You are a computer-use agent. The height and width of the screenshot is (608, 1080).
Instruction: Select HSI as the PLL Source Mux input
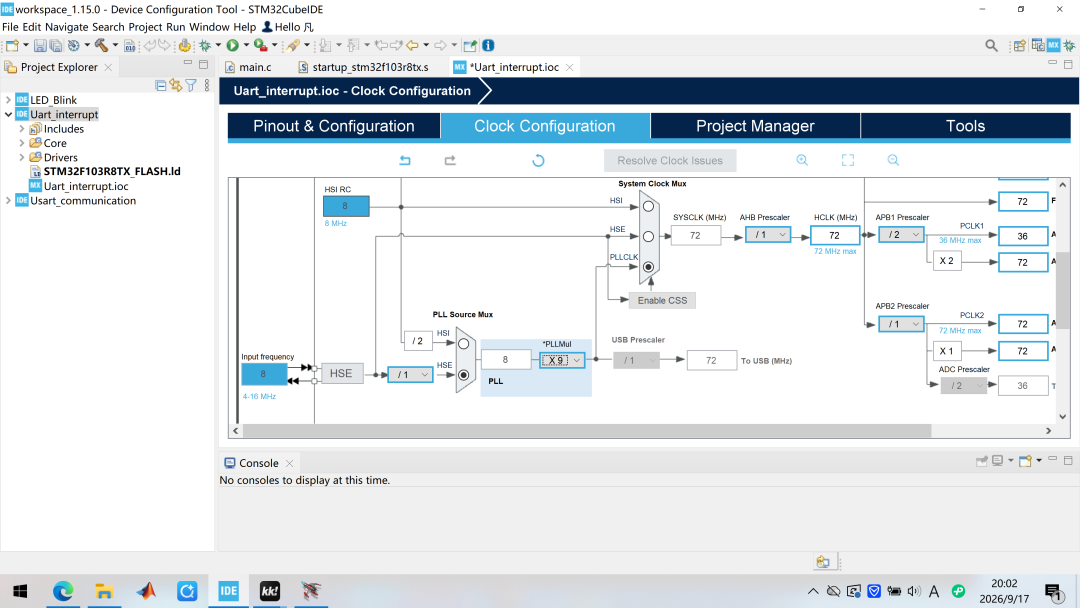pos(464,344)
